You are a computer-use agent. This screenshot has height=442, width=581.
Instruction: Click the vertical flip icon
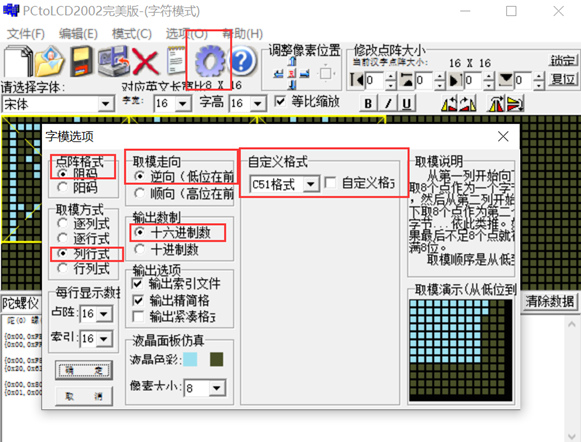tap(515, 103)
